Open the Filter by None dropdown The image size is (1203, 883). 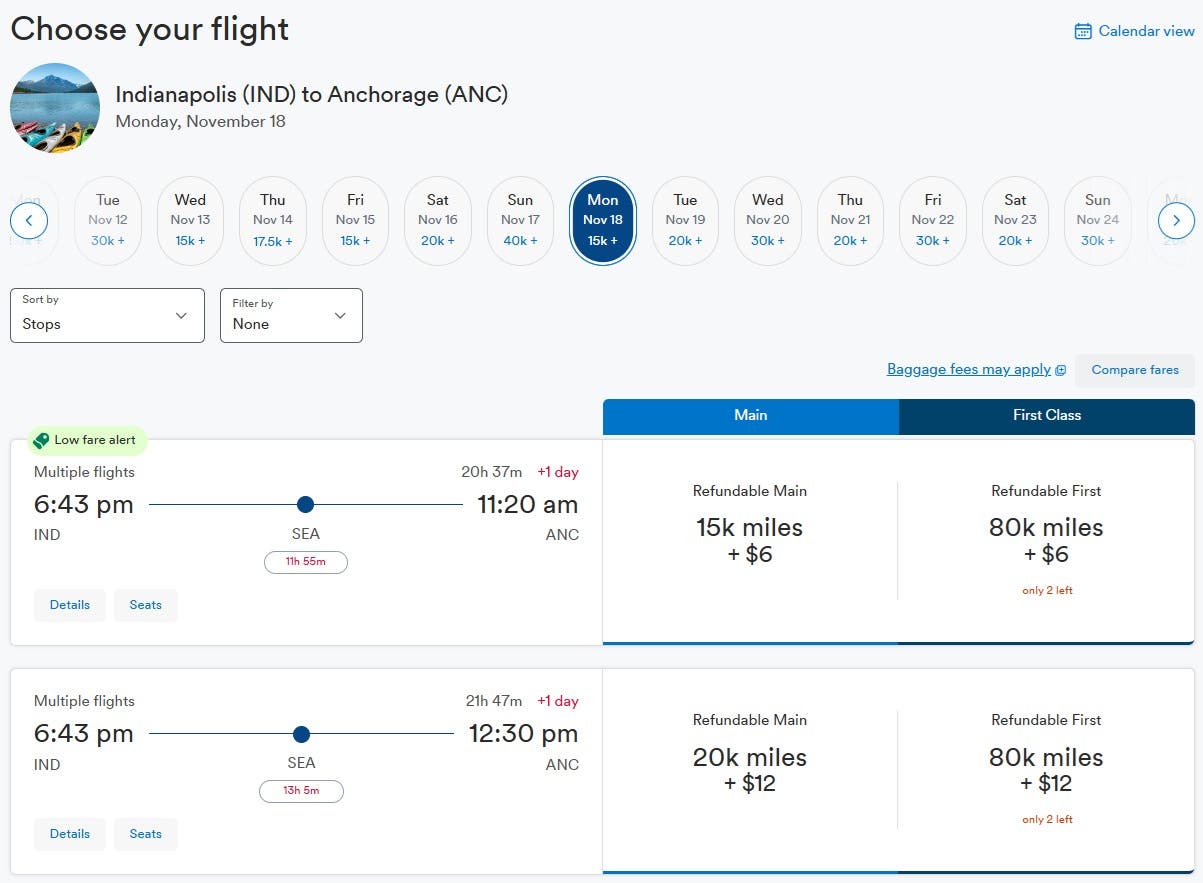pos(291,315)
